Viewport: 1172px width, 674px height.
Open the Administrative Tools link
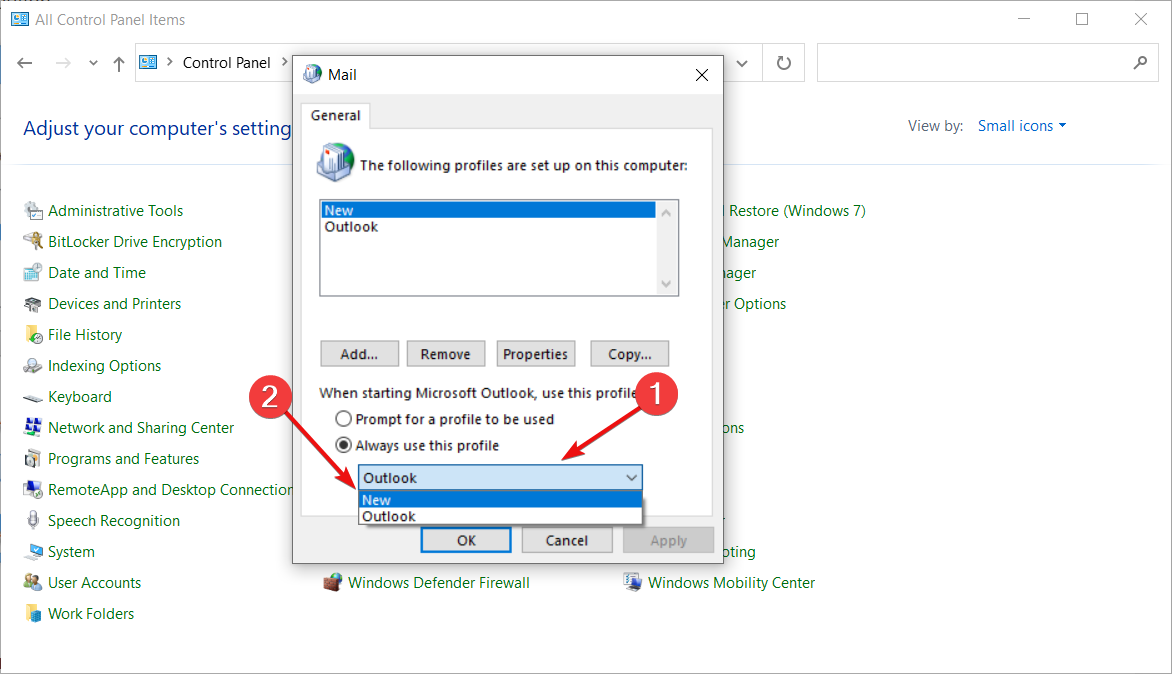(116, 211)
